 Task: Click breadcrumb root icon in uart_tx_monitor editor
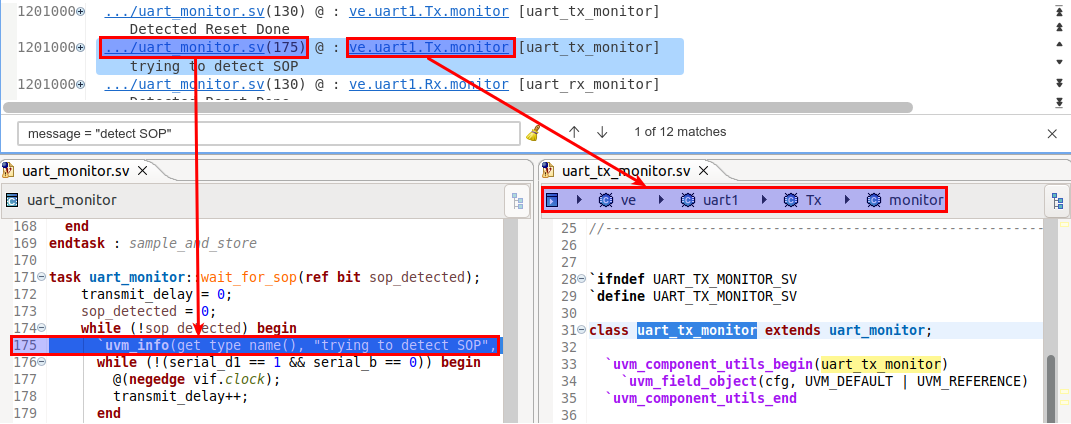point(553,201)
